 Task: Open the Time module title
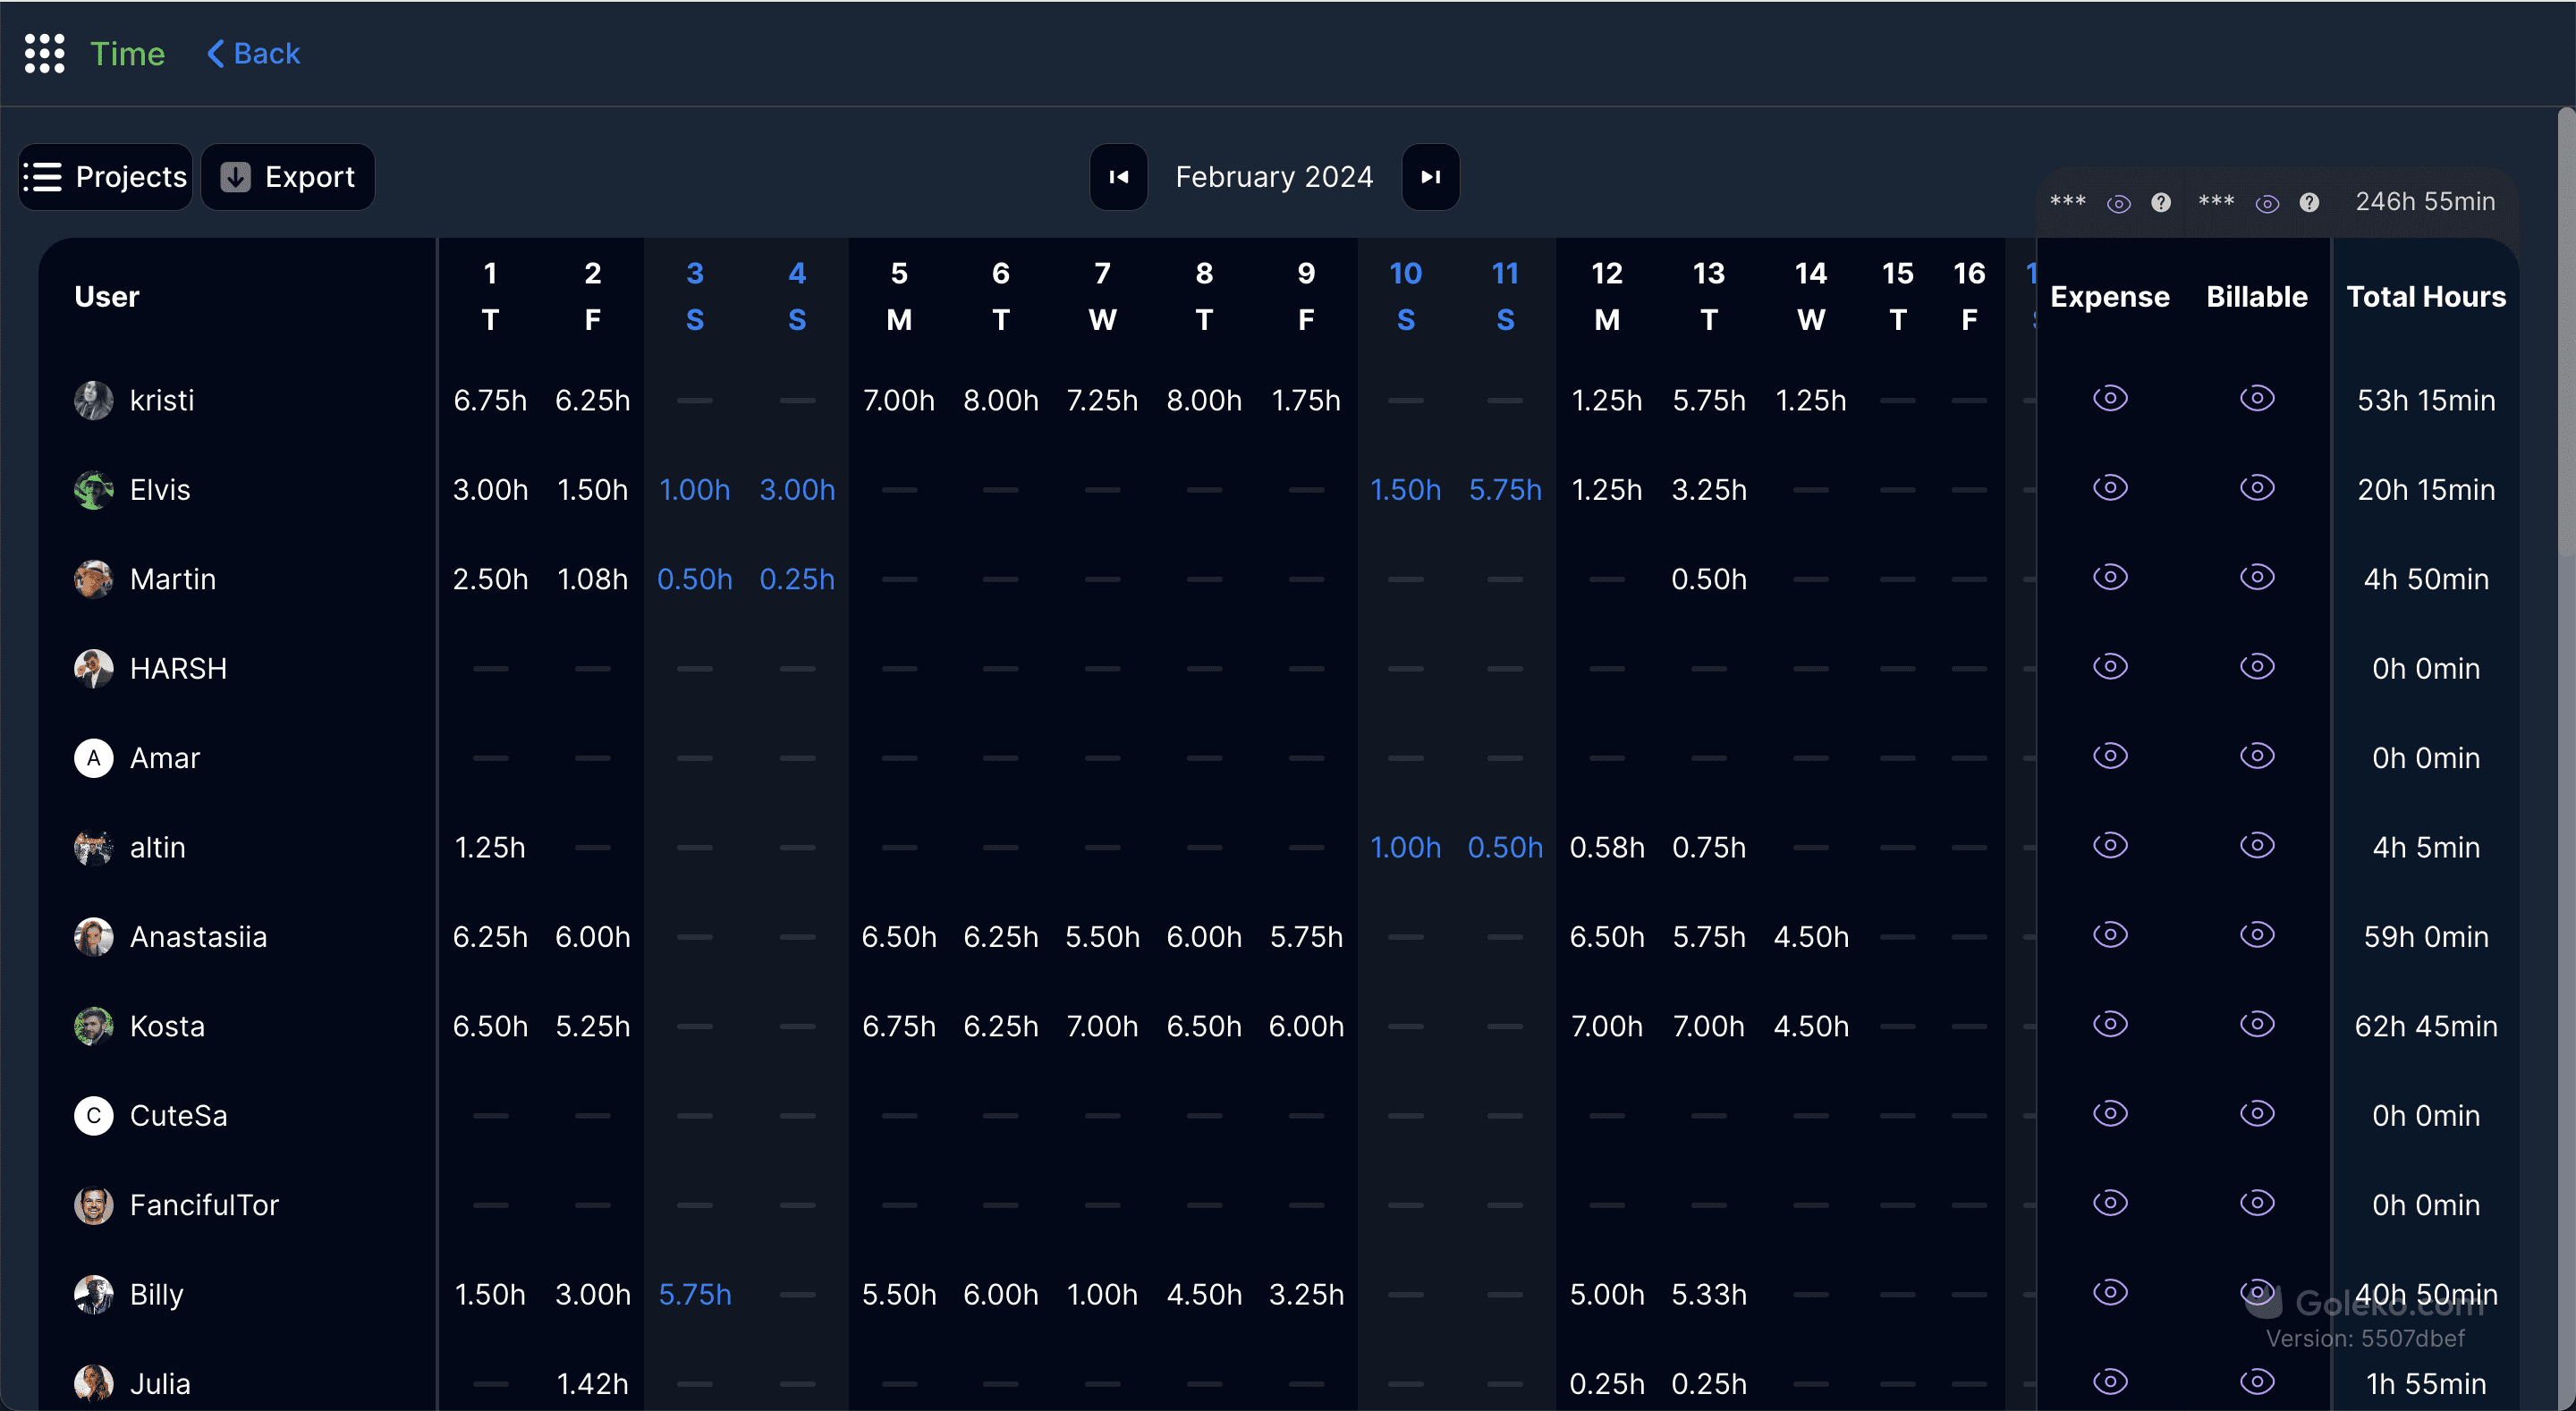127,53
